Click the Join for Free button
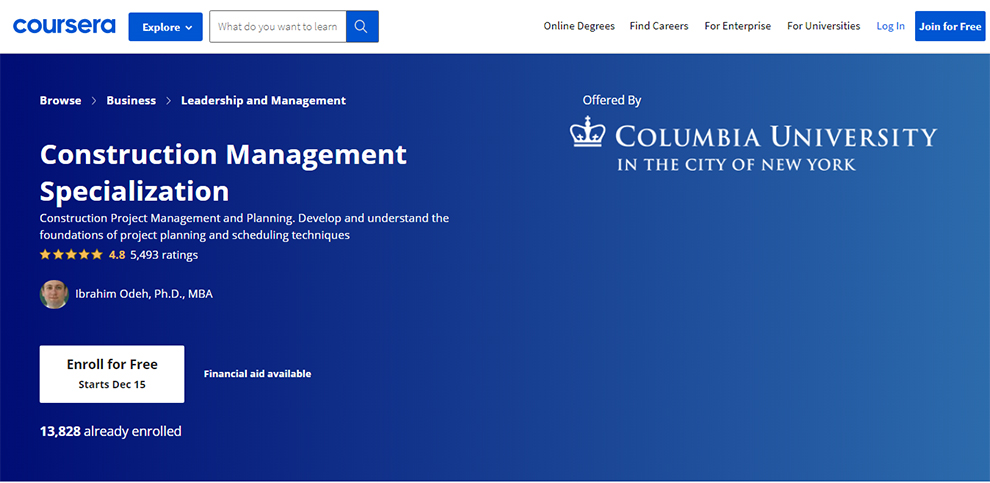The width and height of the screenshot is (990, 483). click(x=950, y=27)
